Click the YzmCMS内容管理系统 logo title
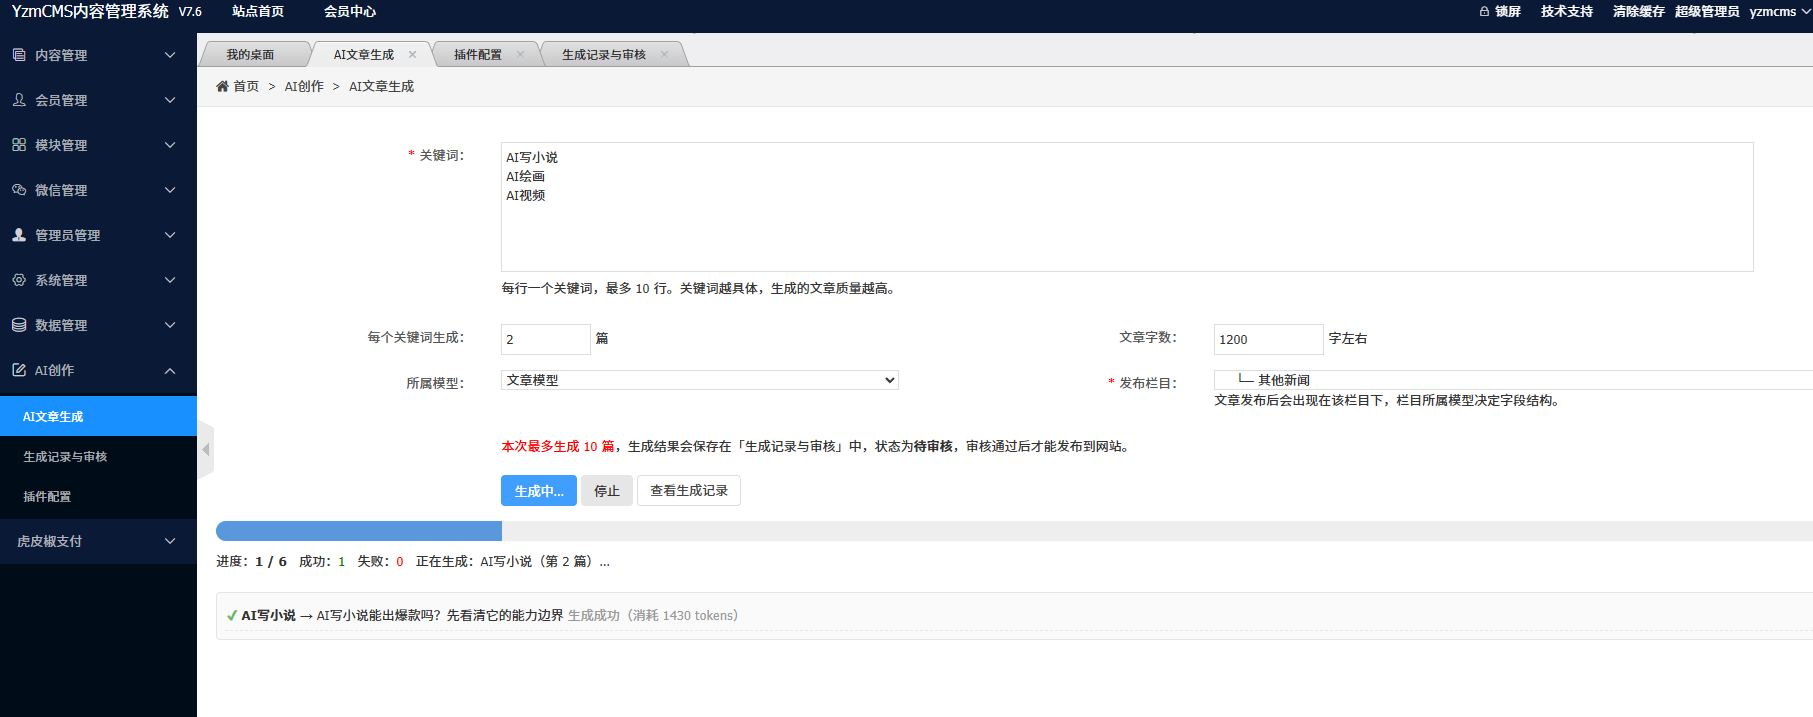This screenshot has height=717, width=1813. click(x=90, y=12)
